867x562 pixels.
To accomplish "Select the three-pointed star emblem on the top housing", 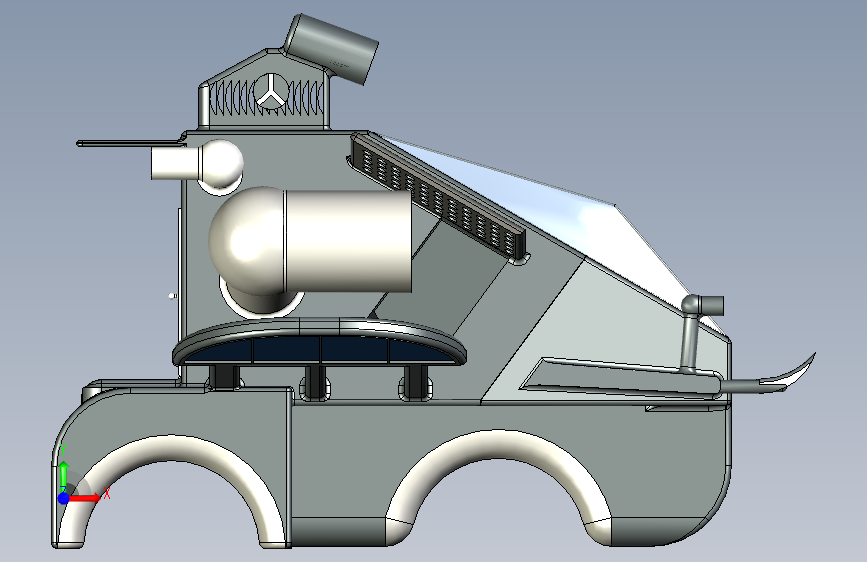I will tap(270, 91).
